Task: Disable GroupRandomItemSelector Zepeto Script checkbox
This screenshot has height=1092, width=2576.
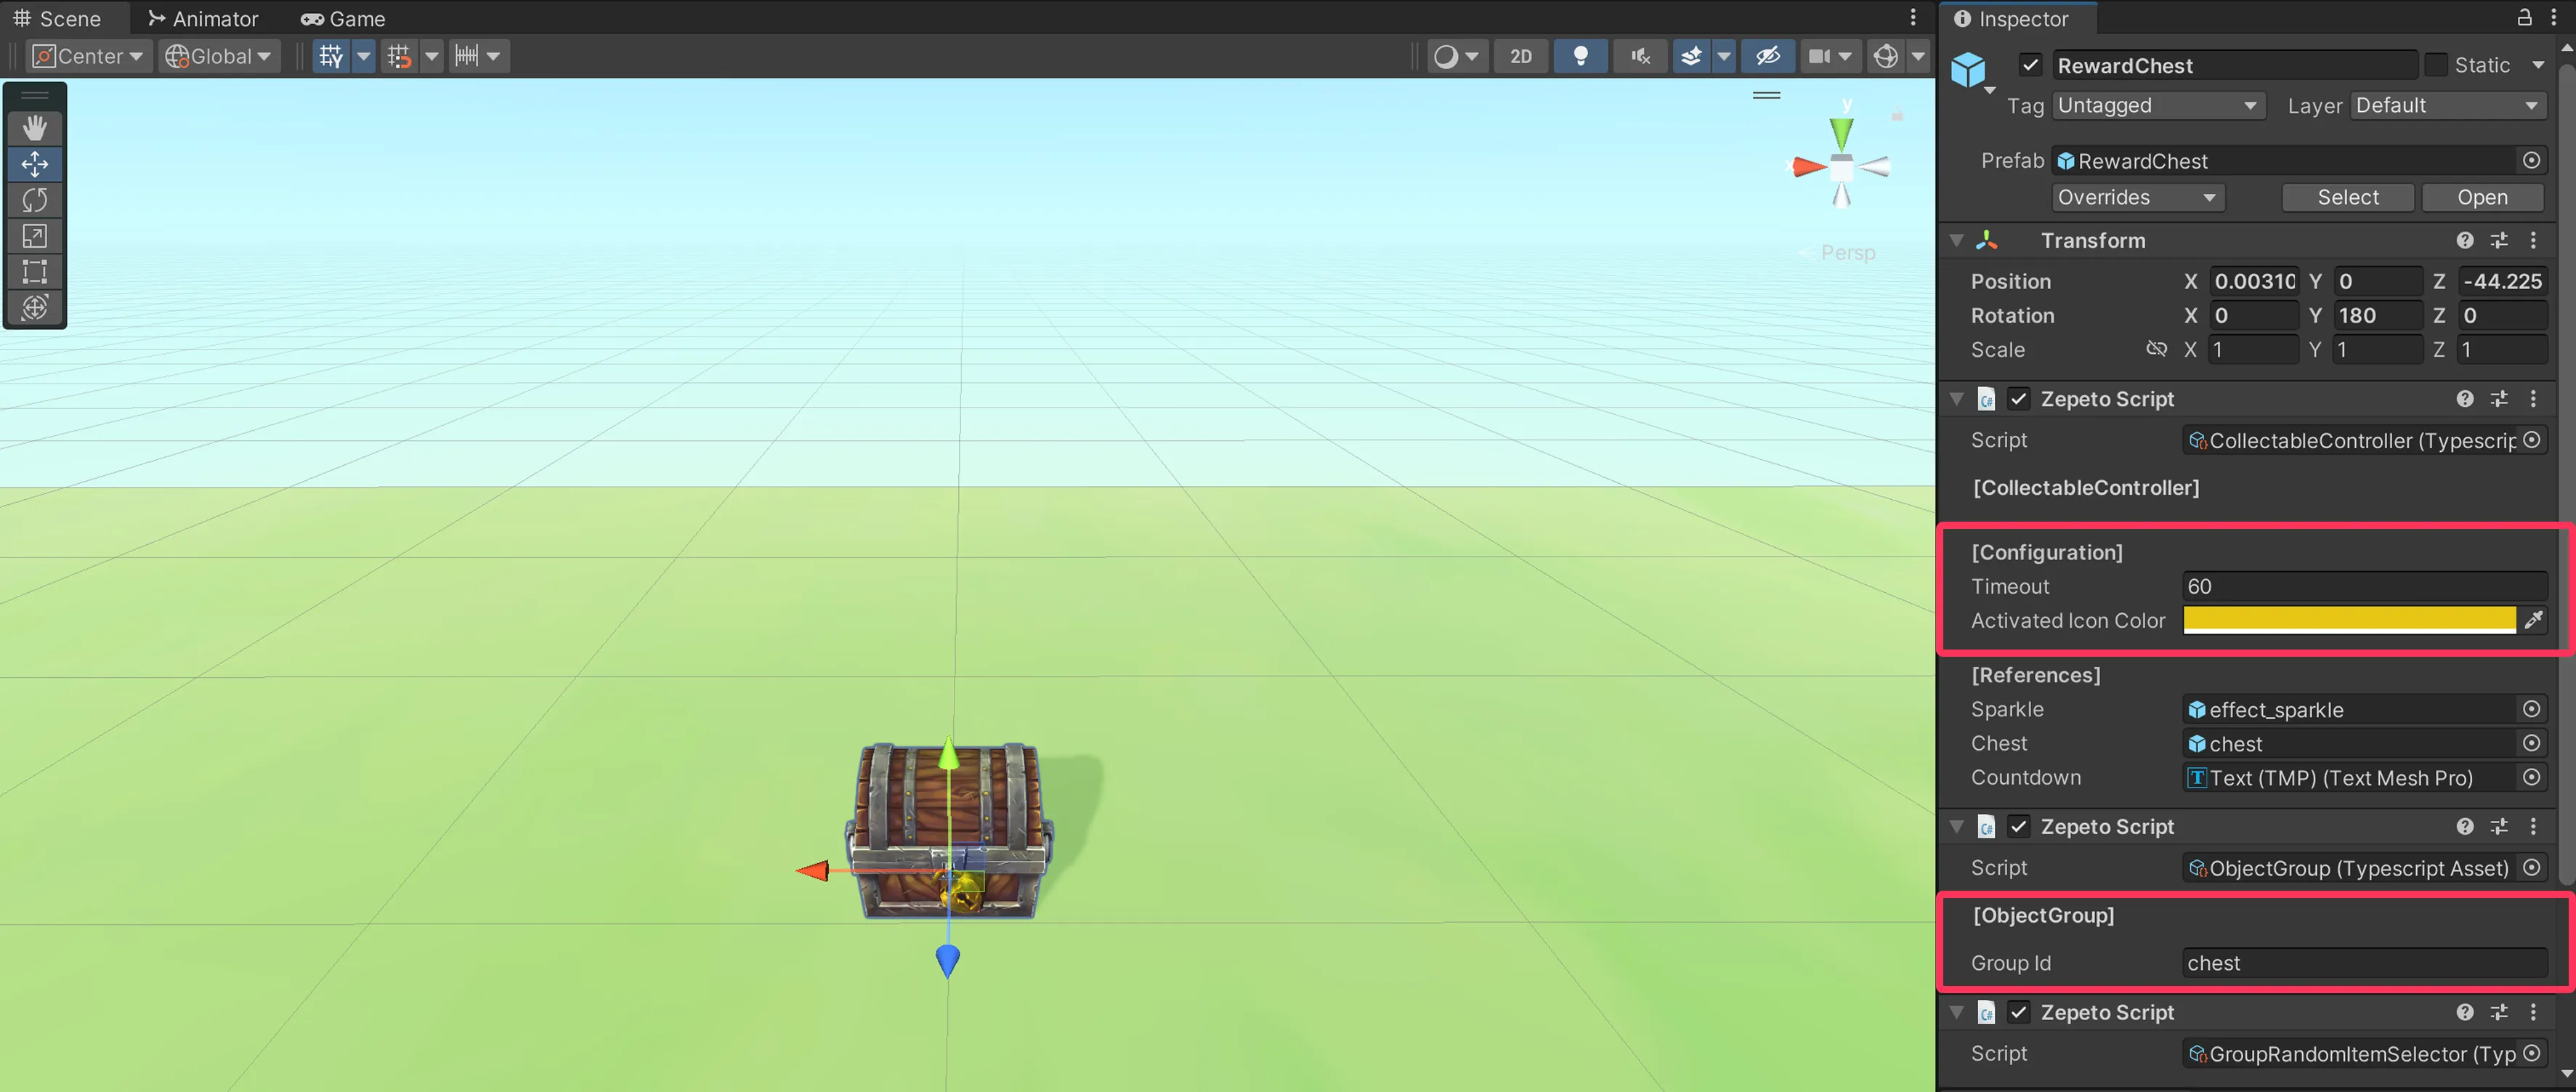Action: 2019,1012
